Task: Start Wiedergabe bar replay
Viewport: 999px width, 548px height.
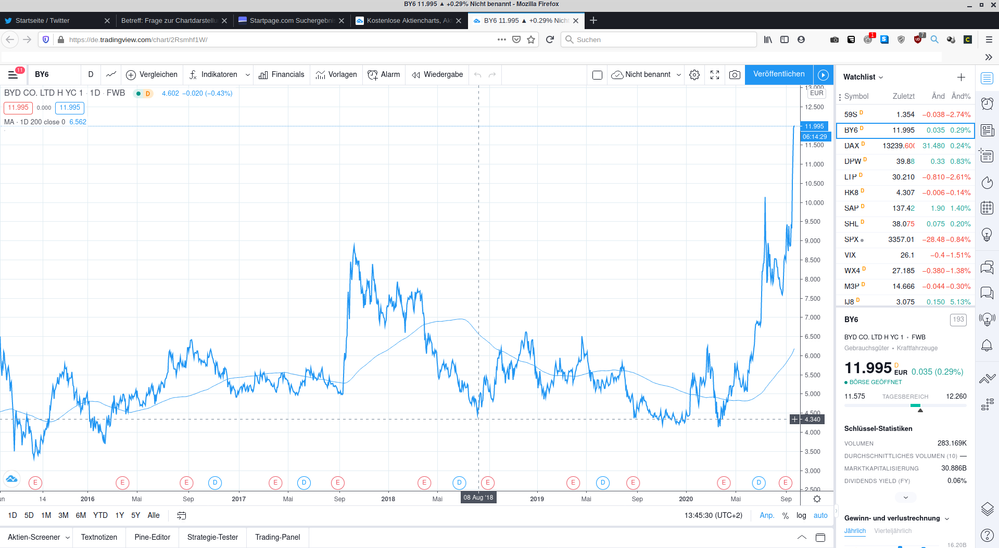Action: (x=438, y=75)
